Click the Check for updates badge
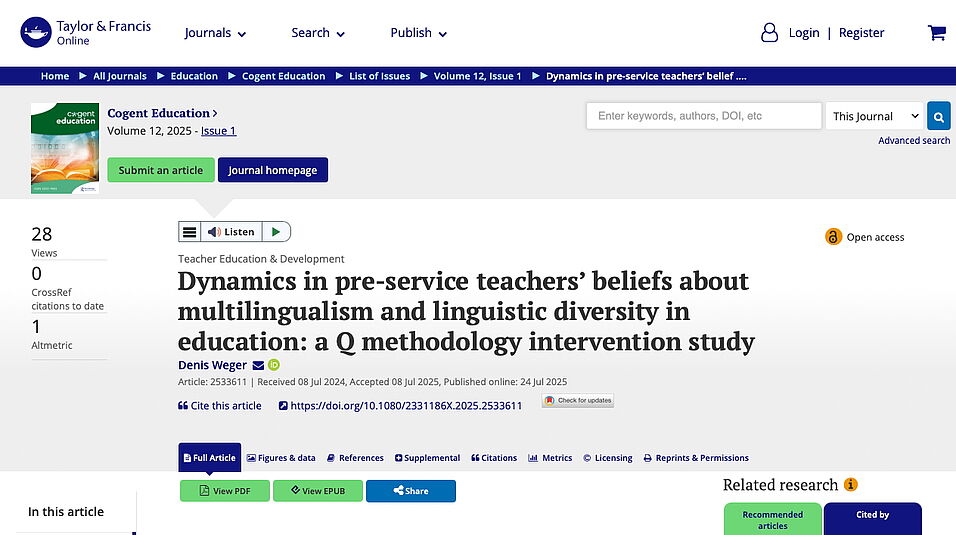 pyautogui.click(x=578, y=401)
